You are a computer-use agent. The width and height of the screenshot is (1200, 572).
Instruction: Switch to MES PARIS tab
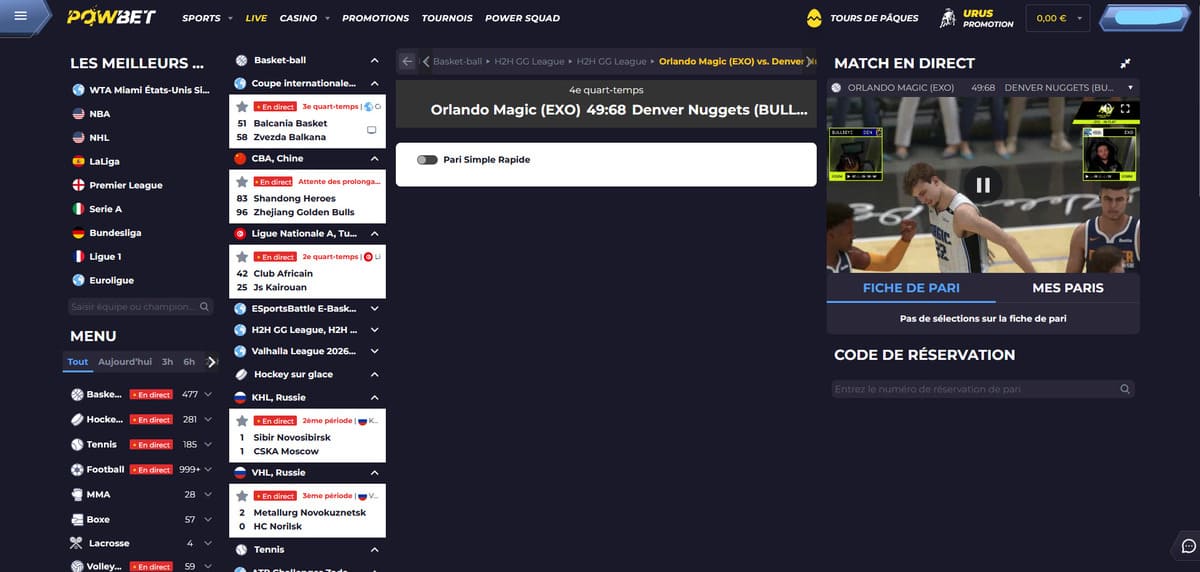pyautogui.click(x=1068, y=288)
